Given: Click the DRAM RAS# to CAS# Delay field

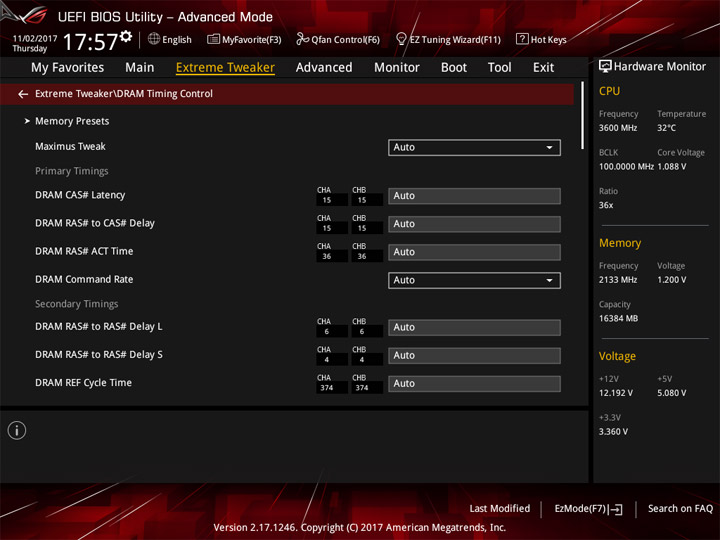Looking at the screenshot, I should 474,224.
